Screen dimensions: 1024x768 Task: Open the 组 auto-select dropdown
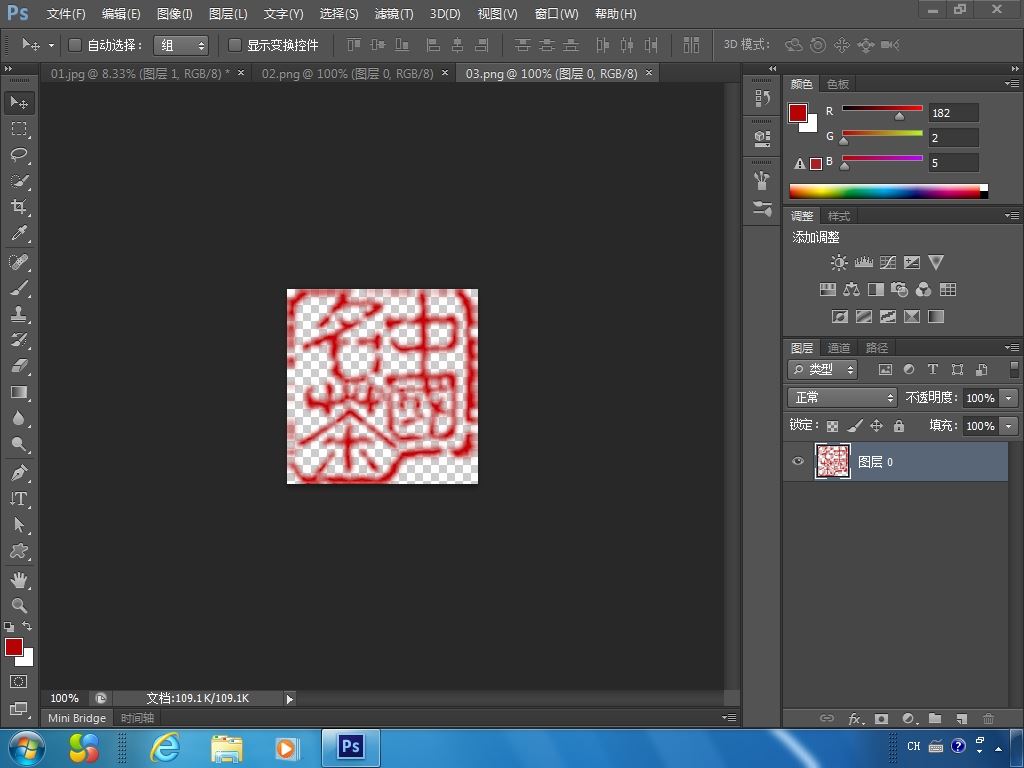(x=181, y=45)
